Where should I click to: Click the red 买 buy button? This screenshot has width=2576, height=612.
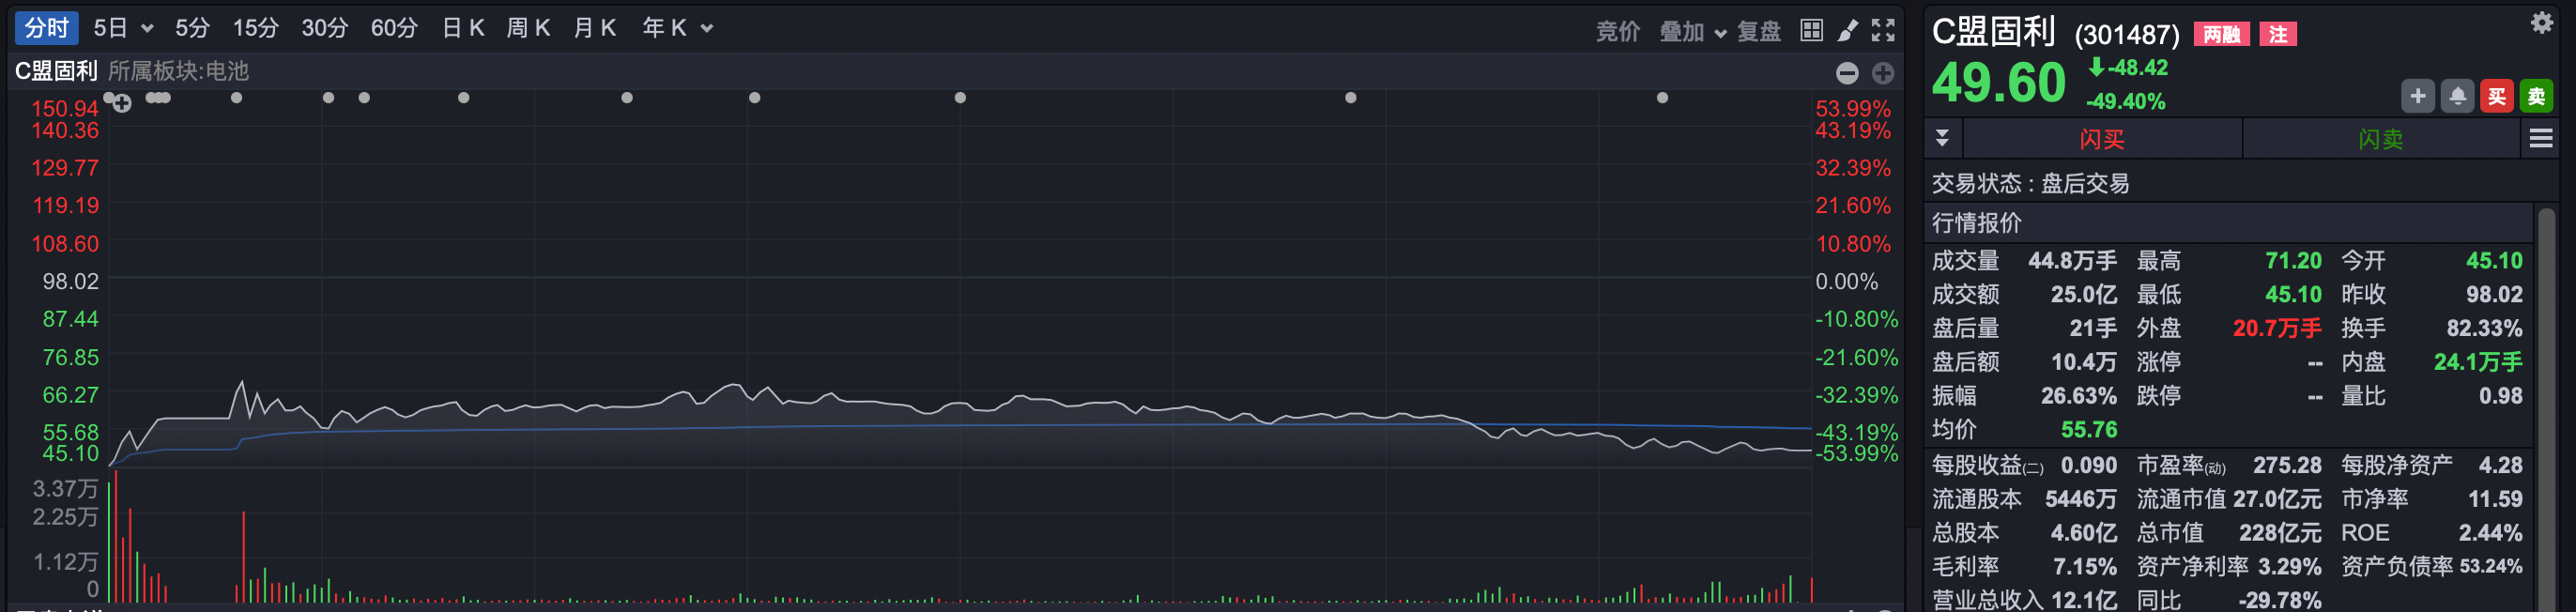pyautogui.click(x=2497, y=96)
